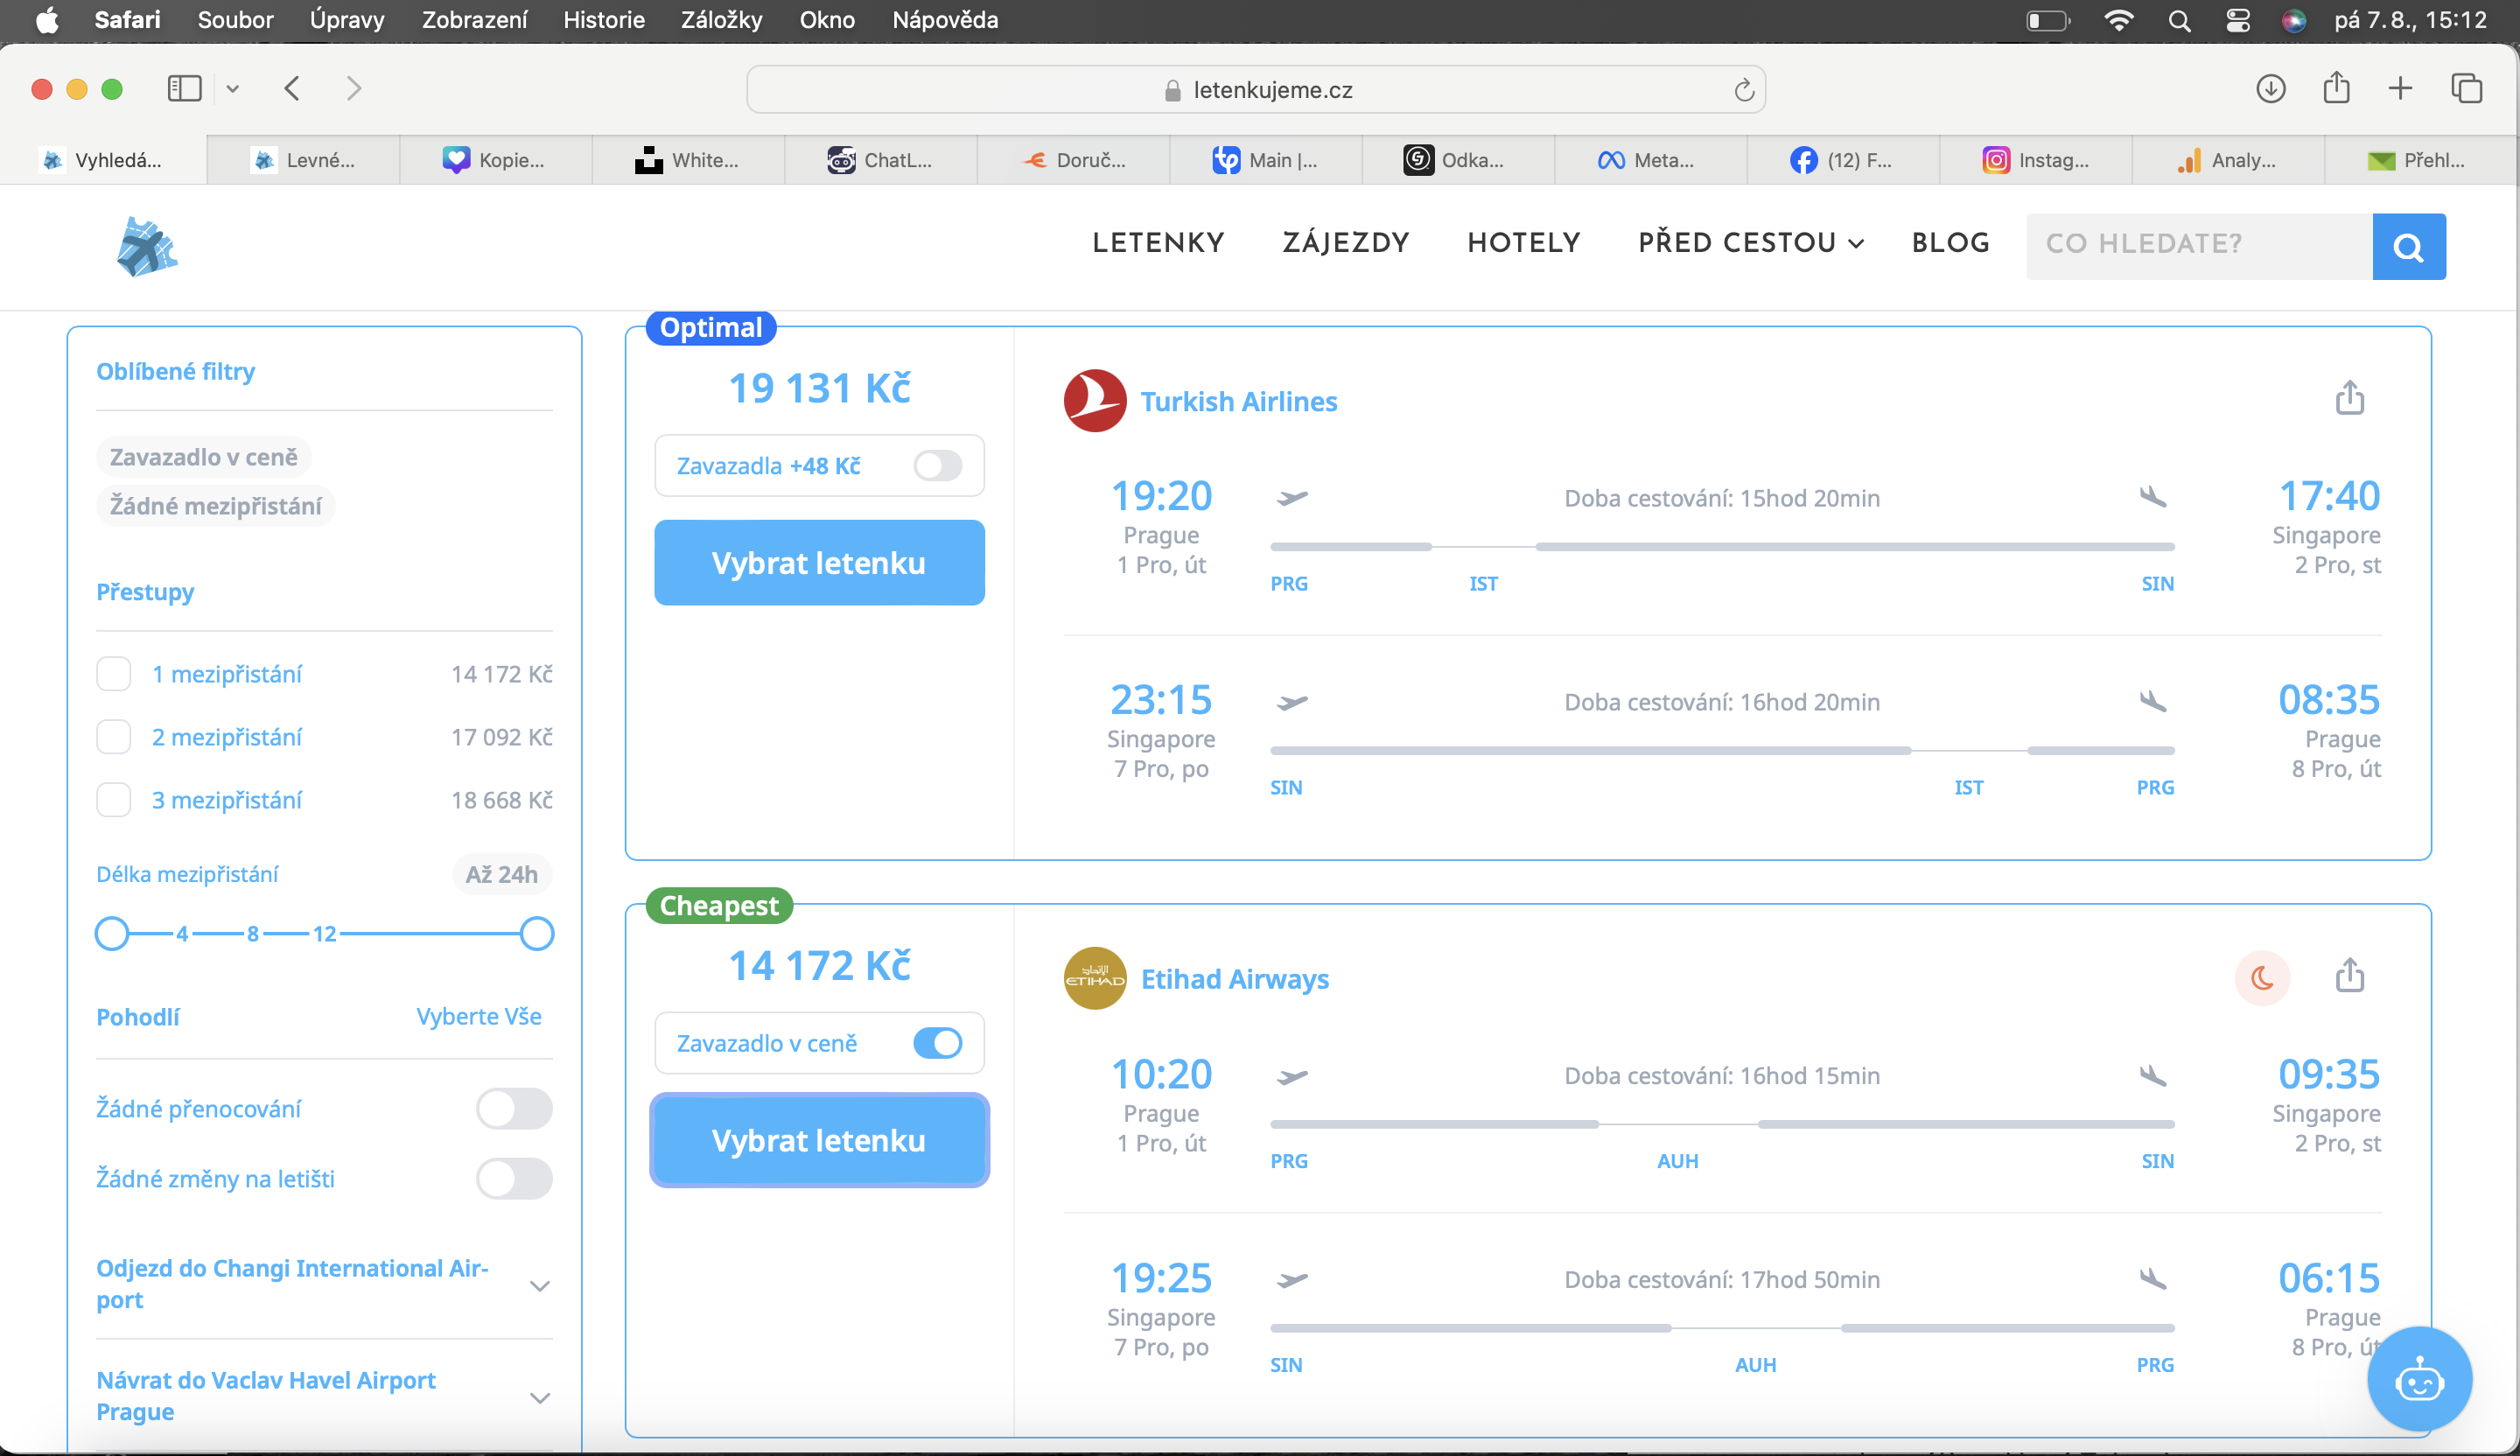Open LETENKY navigation link

[1158, 243]
